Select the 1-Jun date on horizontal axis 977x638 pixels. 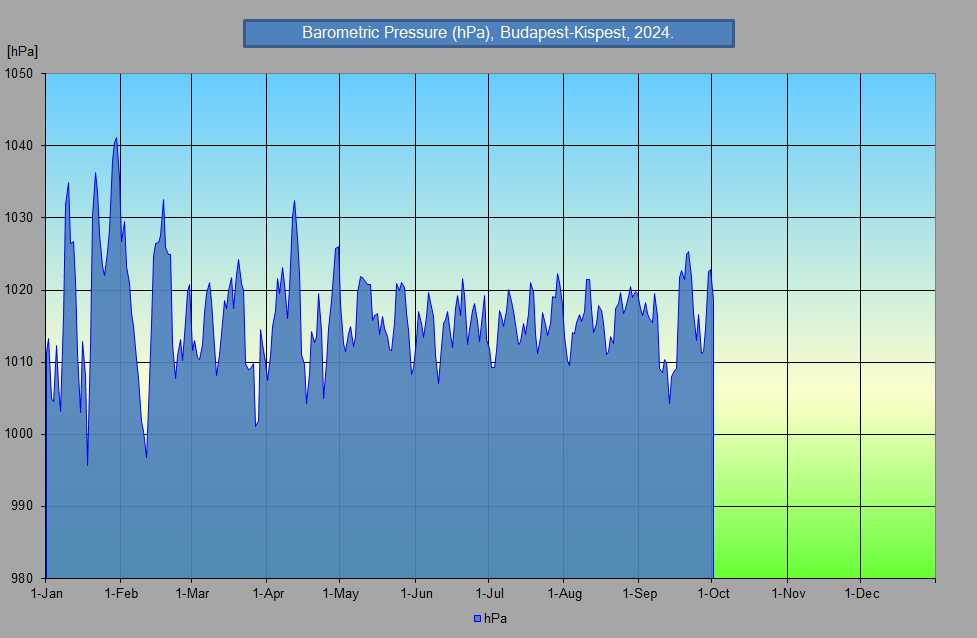pyautogui.click(x=416, y=594)
